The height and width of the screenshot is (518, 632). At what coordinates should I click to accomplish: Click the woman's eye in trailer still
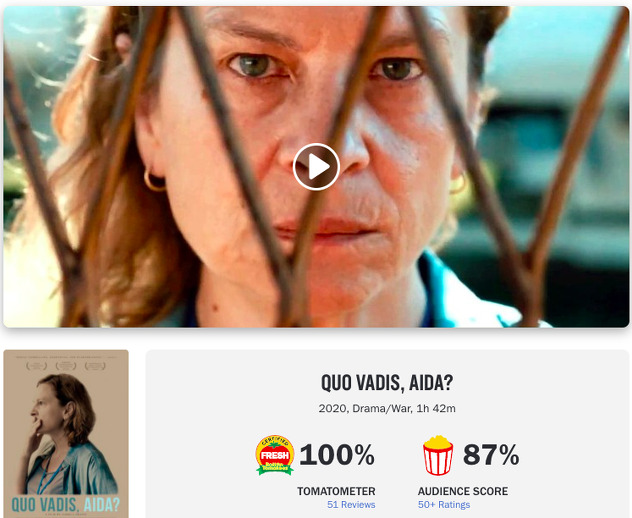[x=255, y=66]
